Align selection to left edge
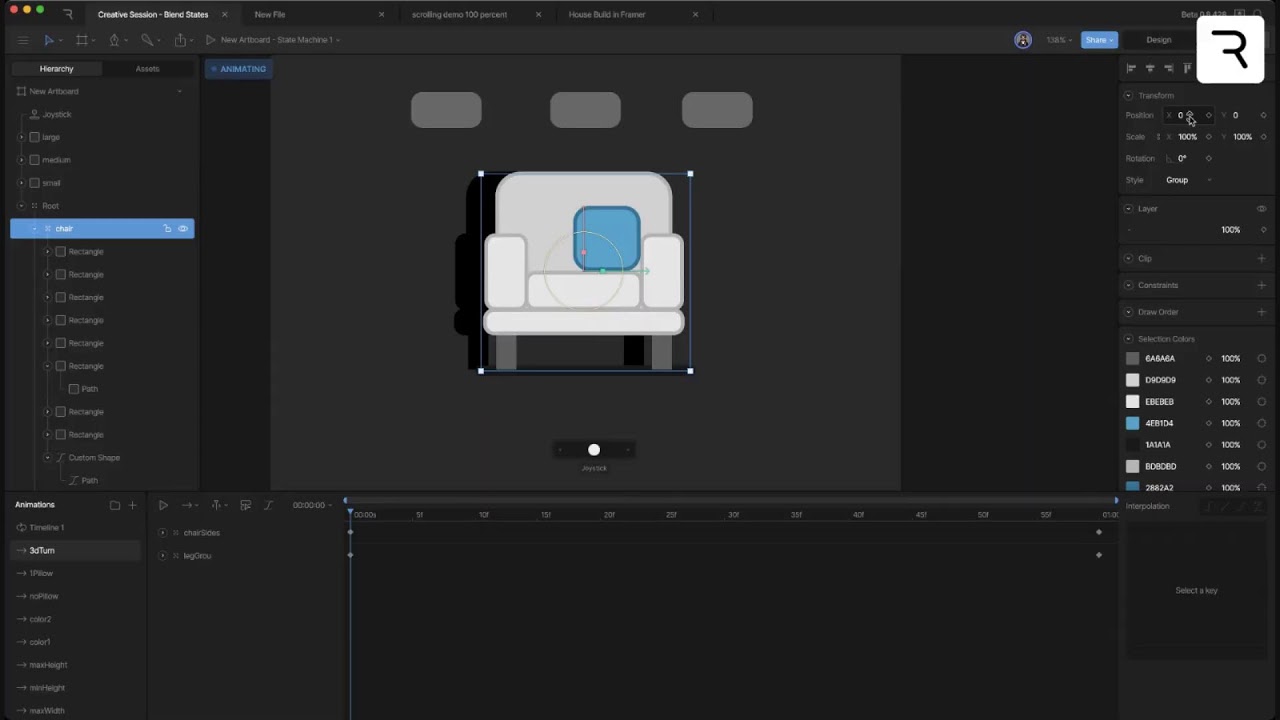 1131,68
